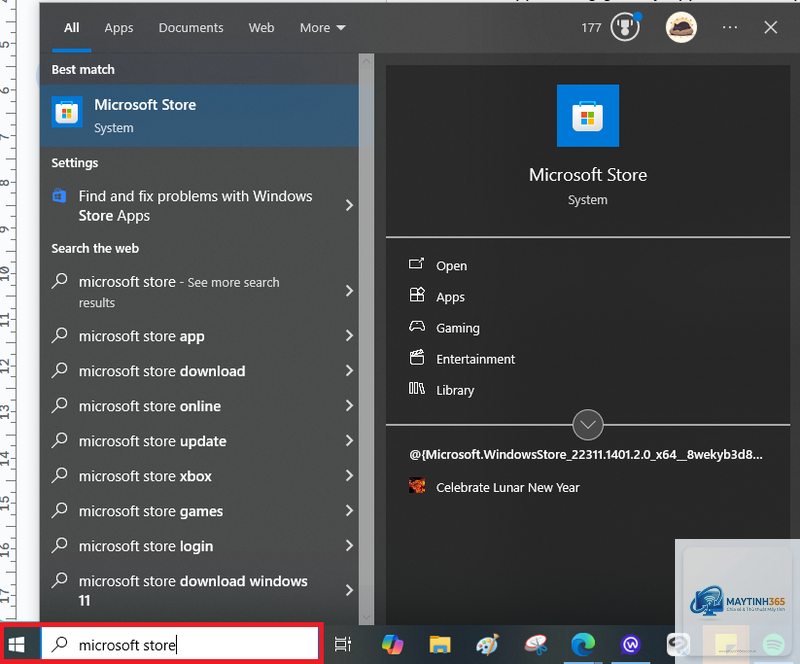800x664 pixels.
Task: Launch Microsoft Edge from the taskbar
Action: point(583,645)
